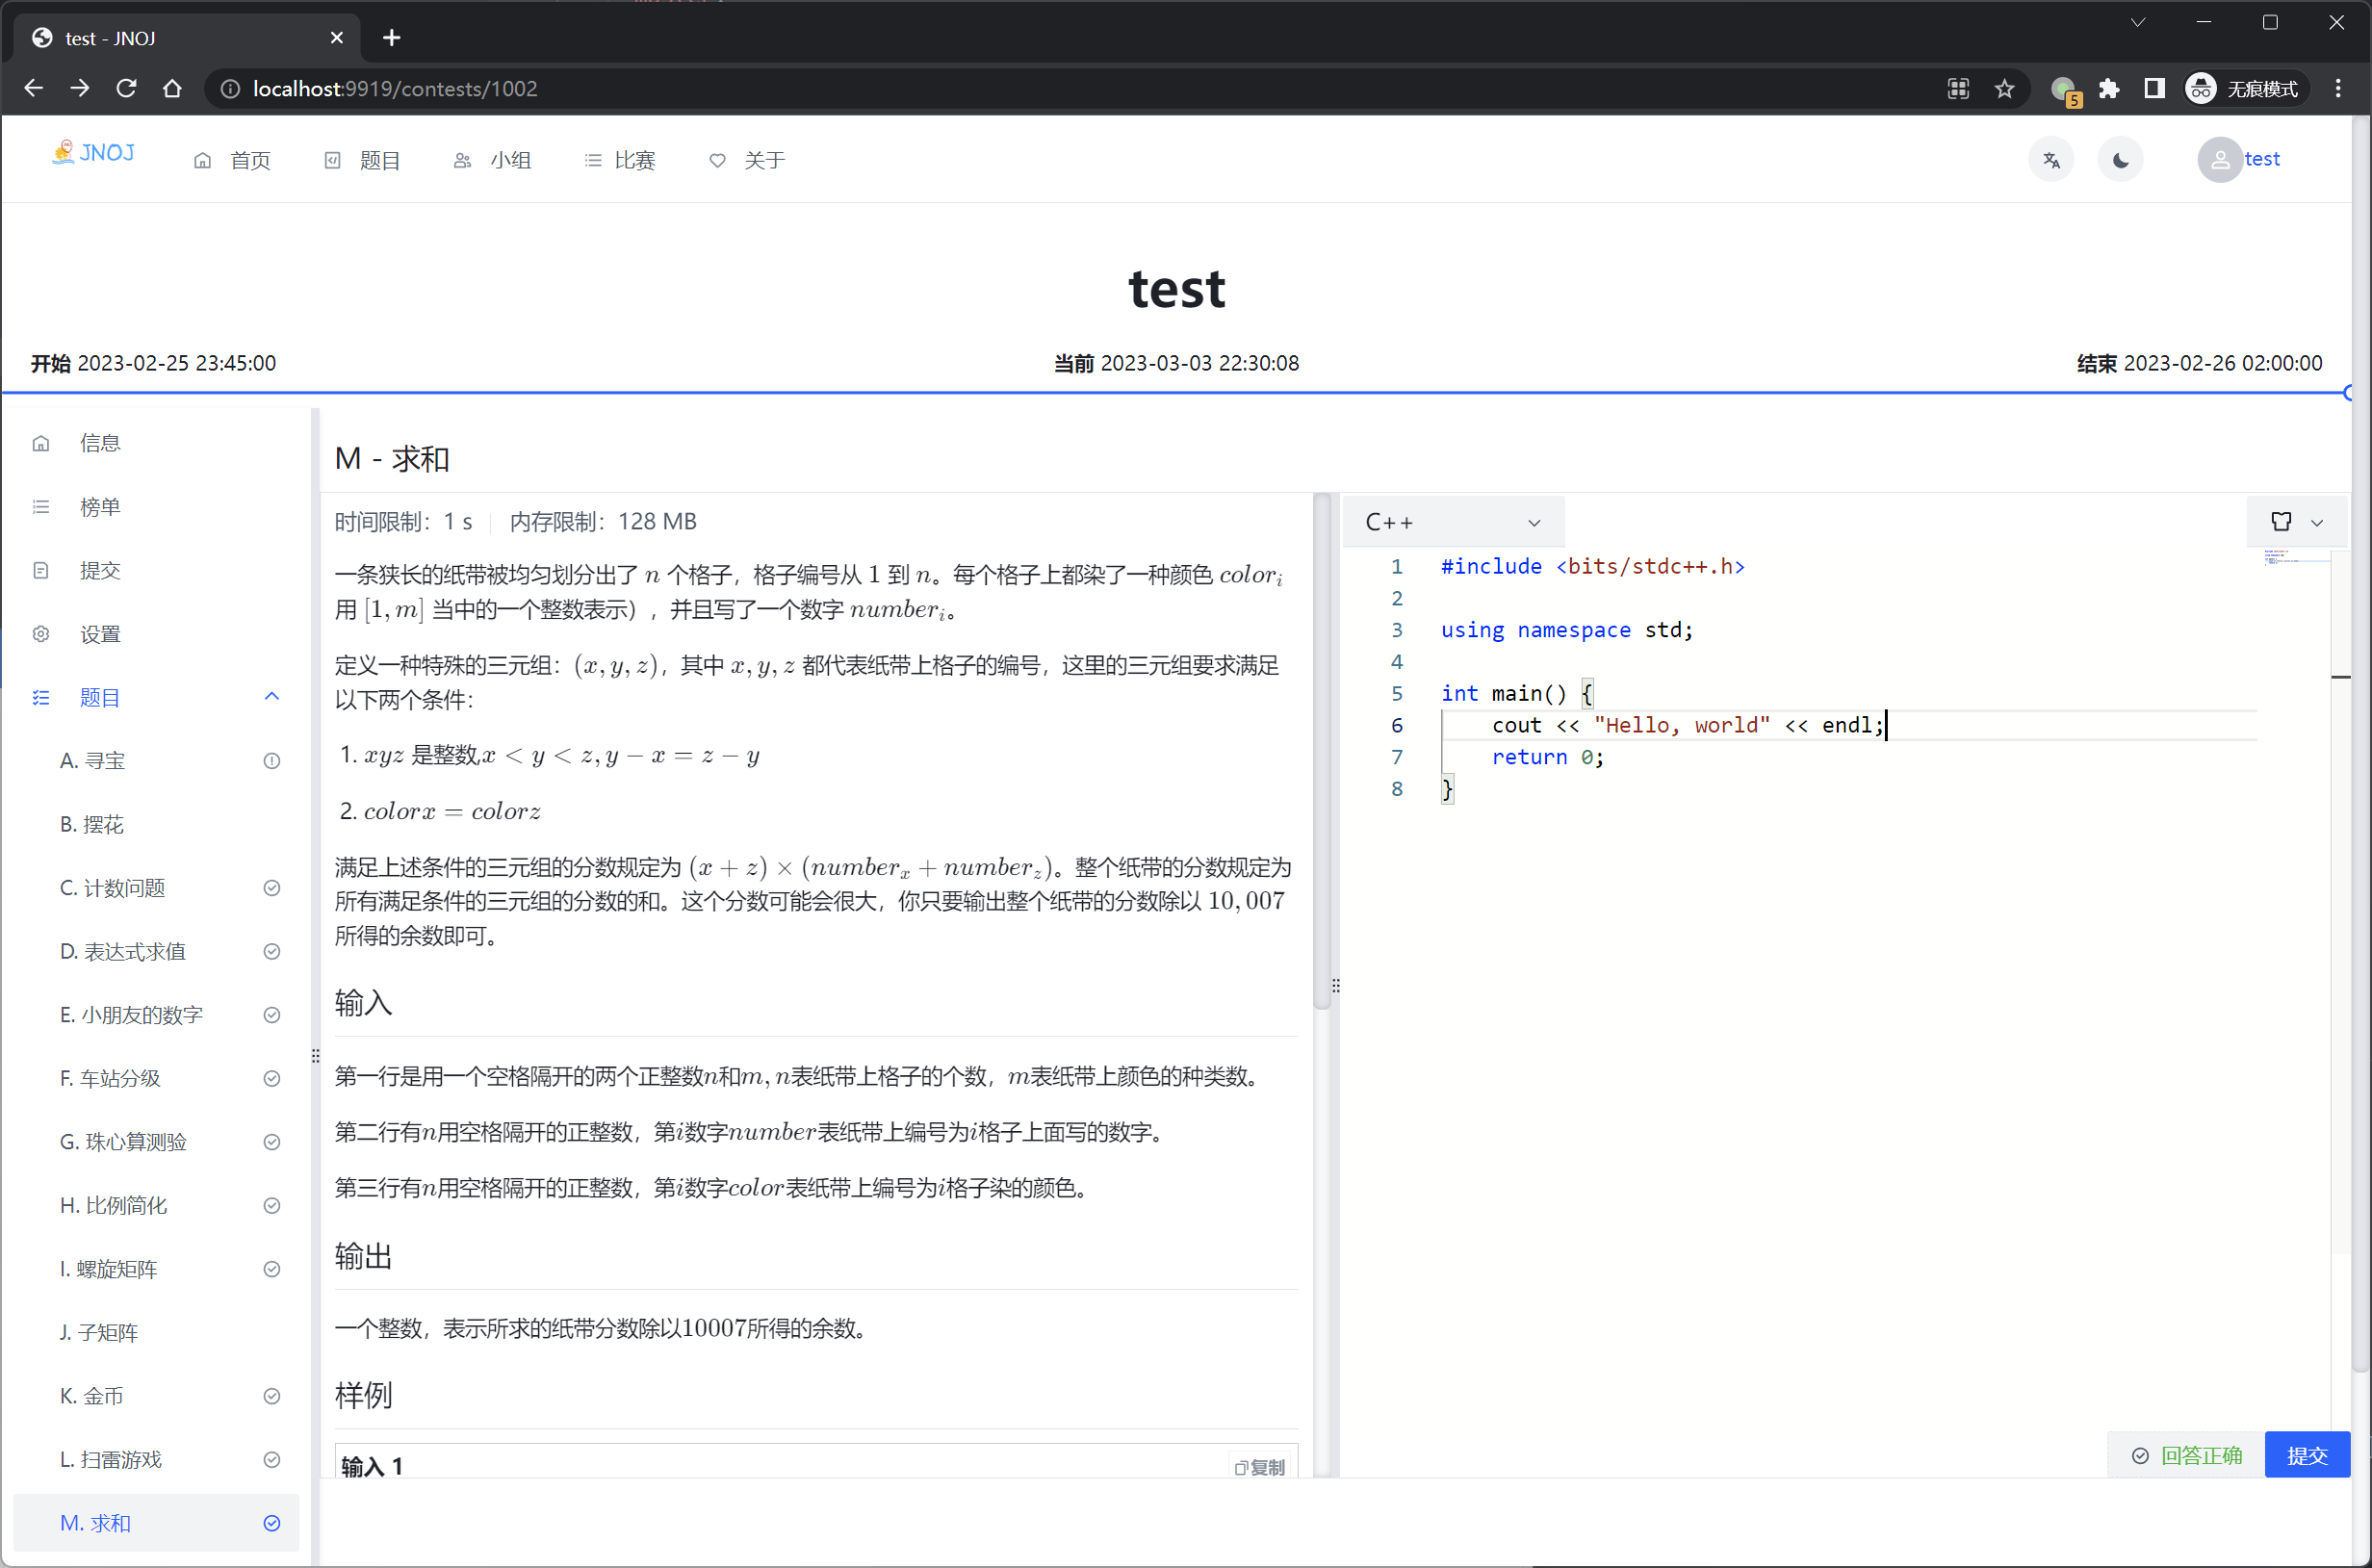Click the solved check for K. 金币

click(x=271, y=1396)
